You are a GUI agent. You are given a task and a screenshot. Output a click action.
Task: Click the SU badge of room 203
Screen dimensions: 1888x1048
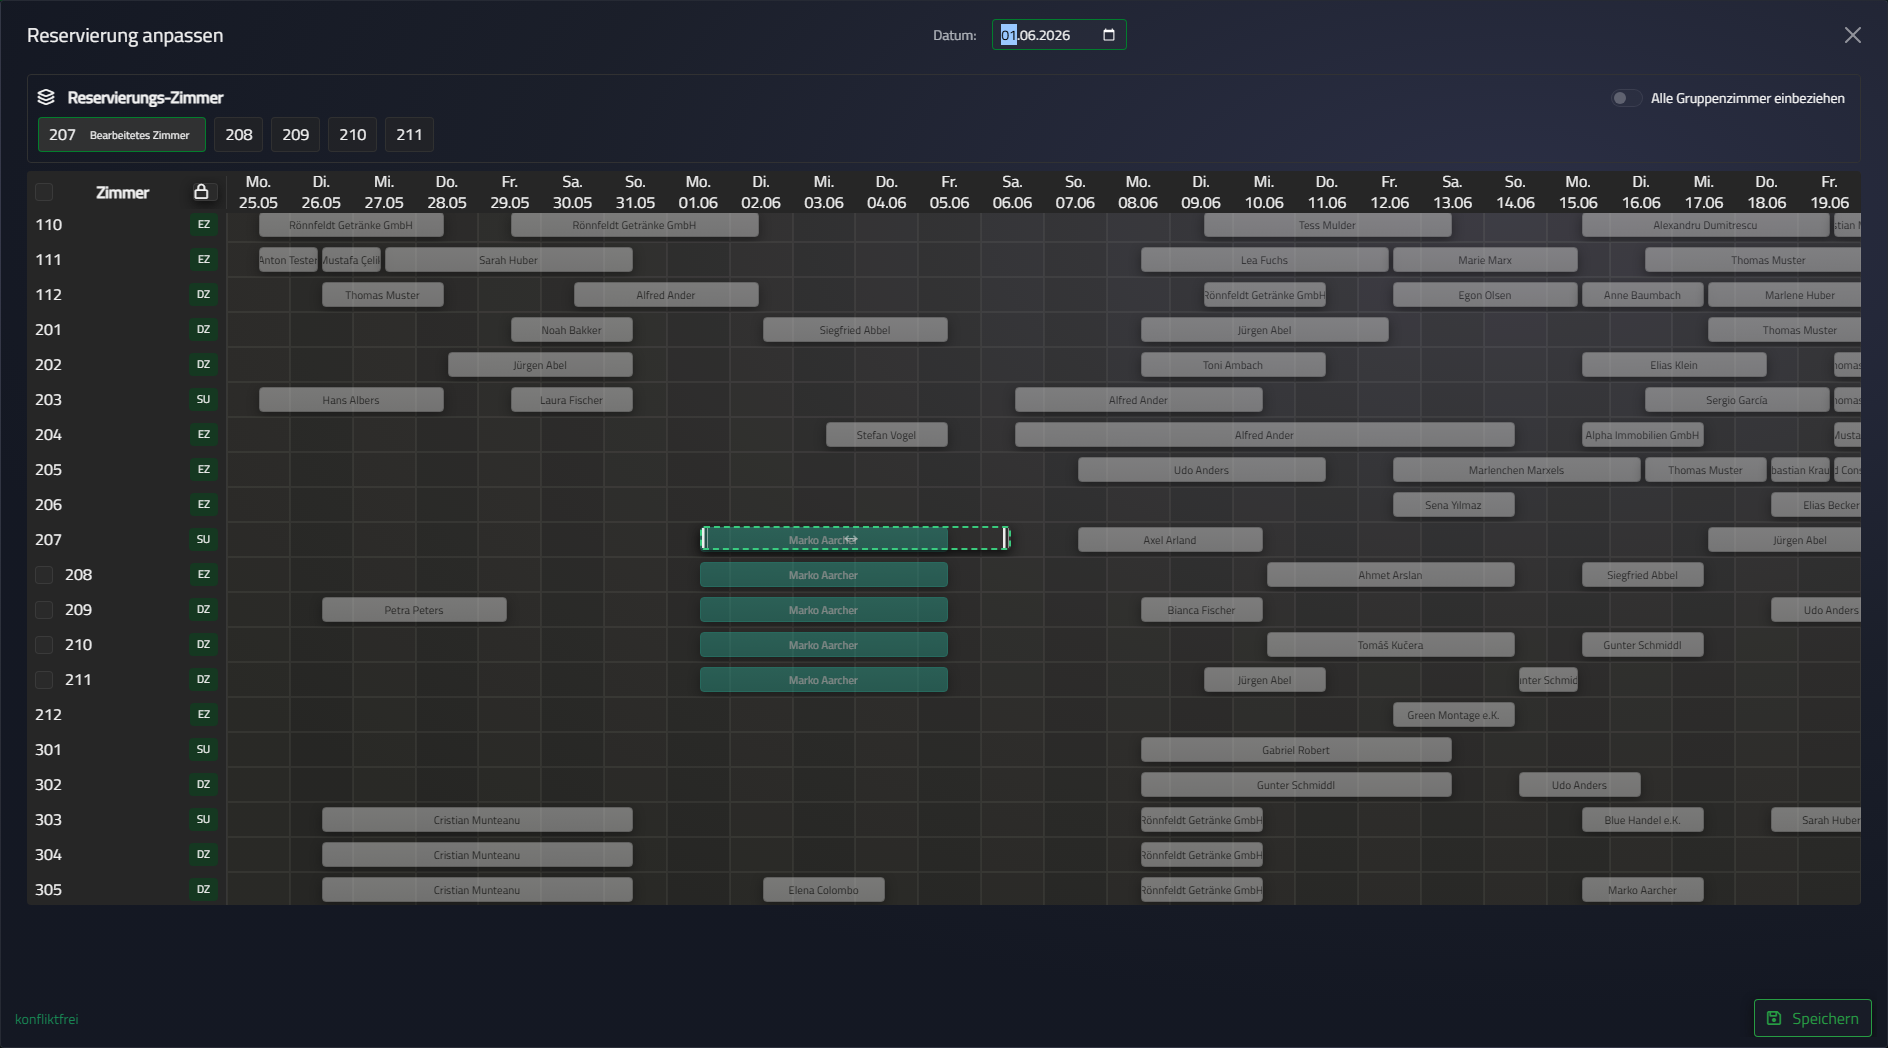coord(203,400)
